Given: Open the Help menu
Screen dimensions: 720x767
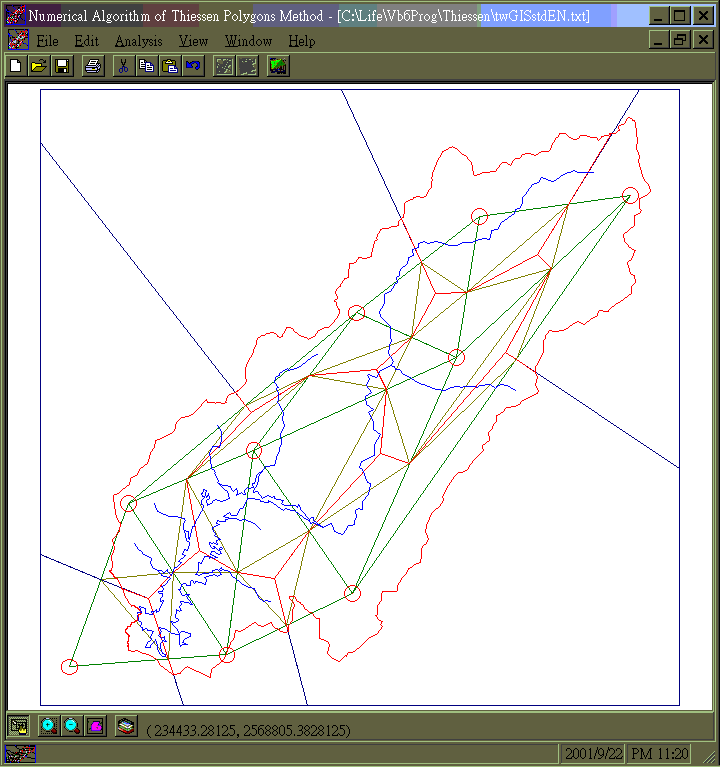Looking at the screenshot, I should click(301, 41).
